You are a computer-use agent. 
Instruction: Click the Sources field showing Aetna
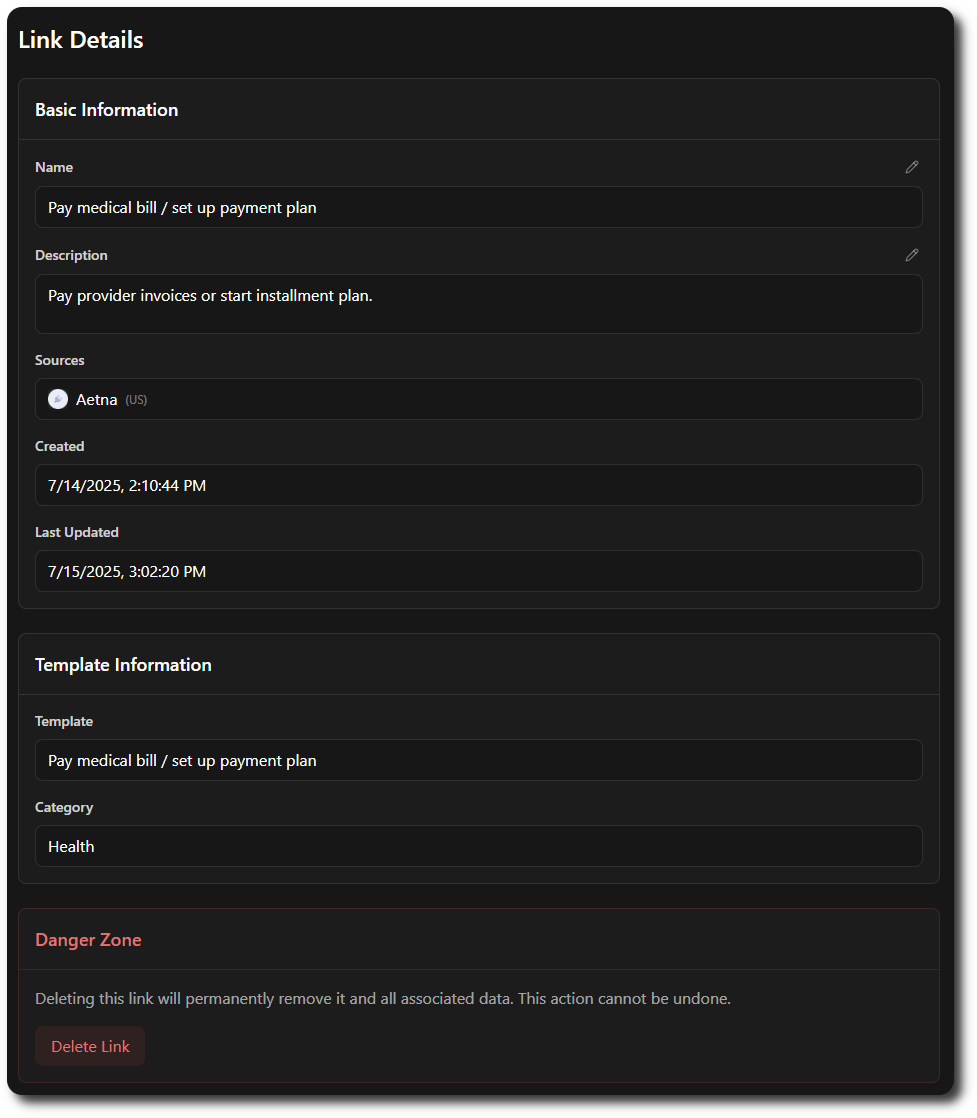pyautogui.click(x=479, y=399)
